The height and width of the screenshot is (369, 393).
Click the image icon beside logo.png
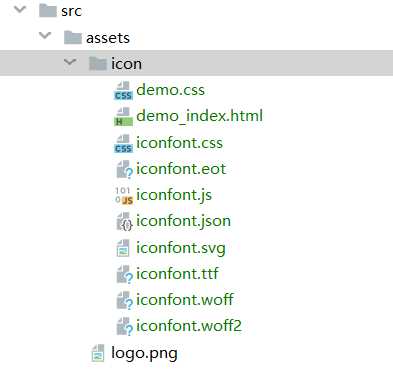pos(98,353)
